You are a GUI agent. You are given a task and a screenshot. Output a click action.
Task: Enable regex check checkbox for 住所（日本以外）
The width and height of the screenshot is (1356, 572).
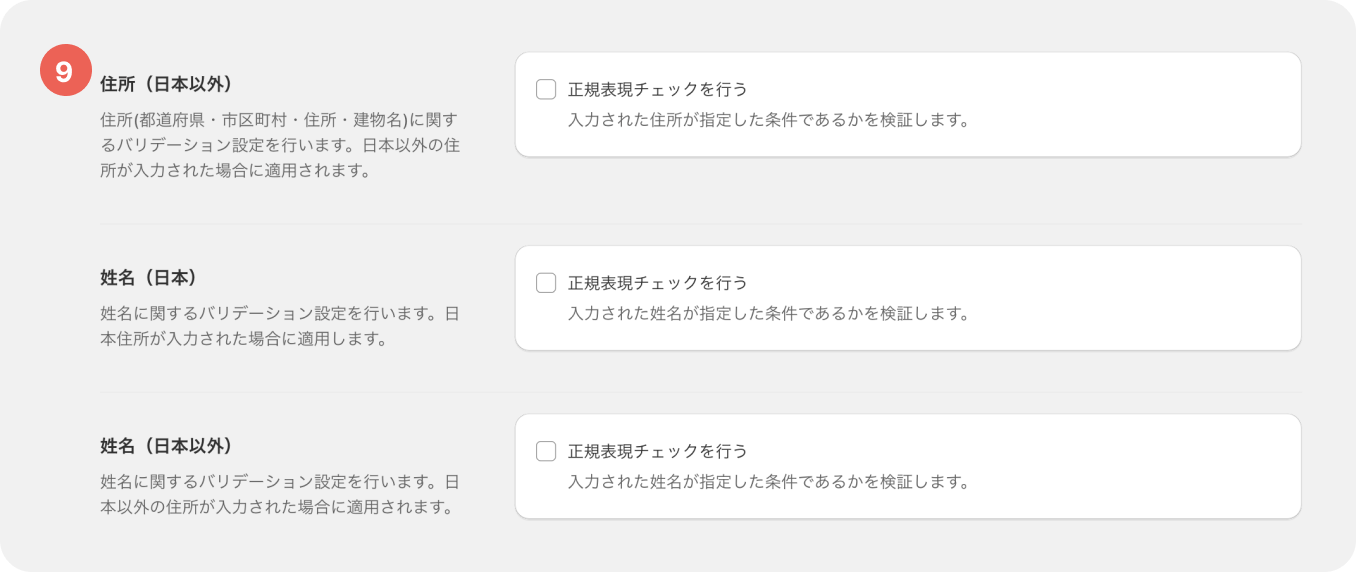[x=546, y=90]
